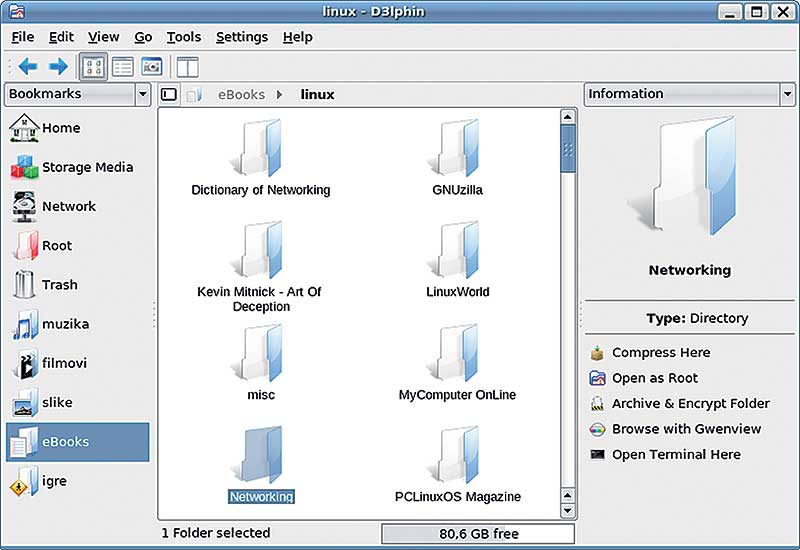Switch to preview view mode

pos(152,67)
